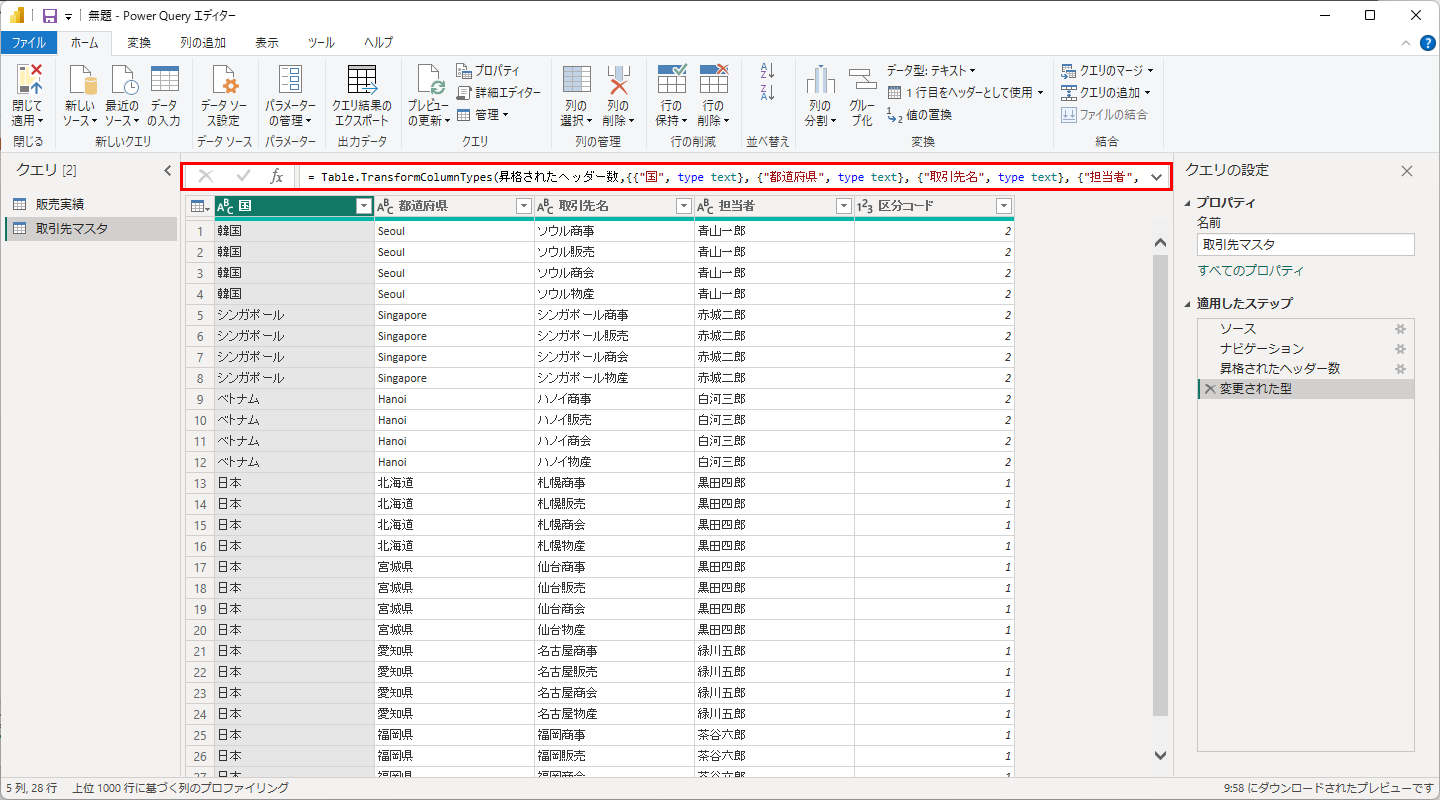Cancel formula edit with X icon
1440x800 pixels.
pos(206,177)
